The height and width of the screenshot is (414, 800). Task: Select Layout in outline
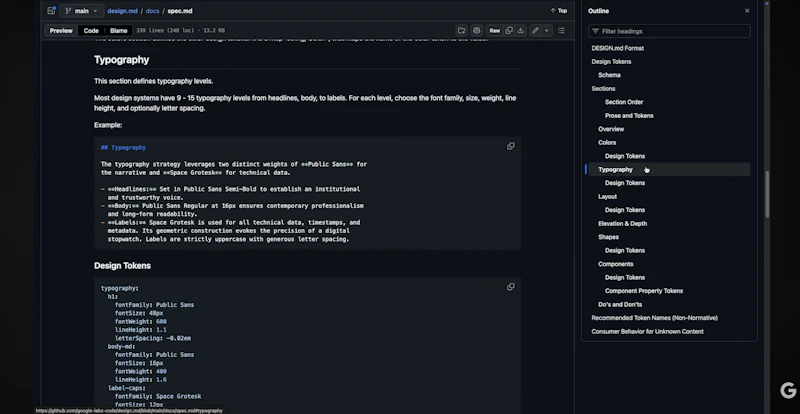pyautogui.click(x=607, y=197)
